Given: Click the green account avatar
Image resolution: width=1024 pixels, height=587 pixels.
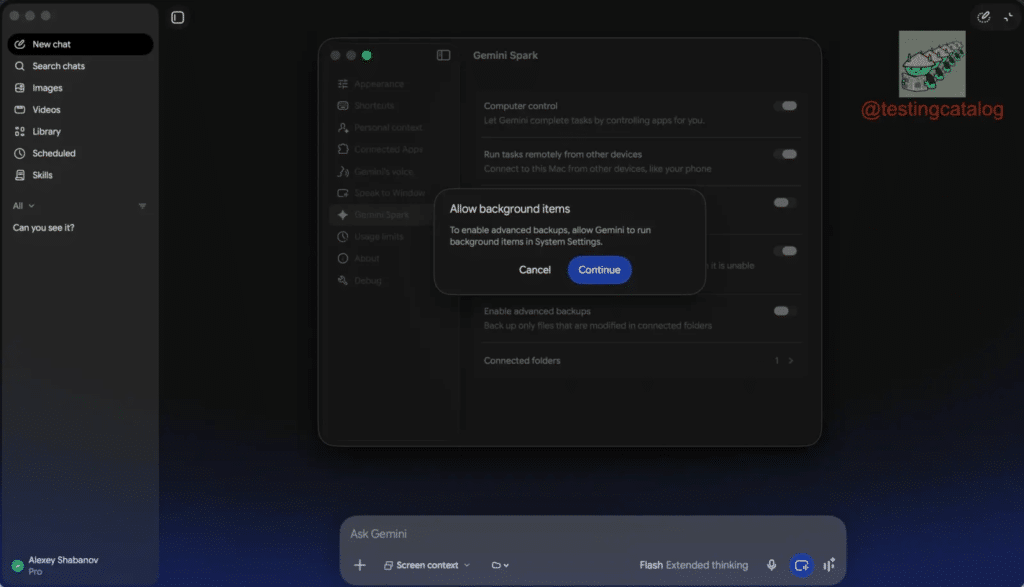Looking at the screenshot, I should [x=18, y=566].
